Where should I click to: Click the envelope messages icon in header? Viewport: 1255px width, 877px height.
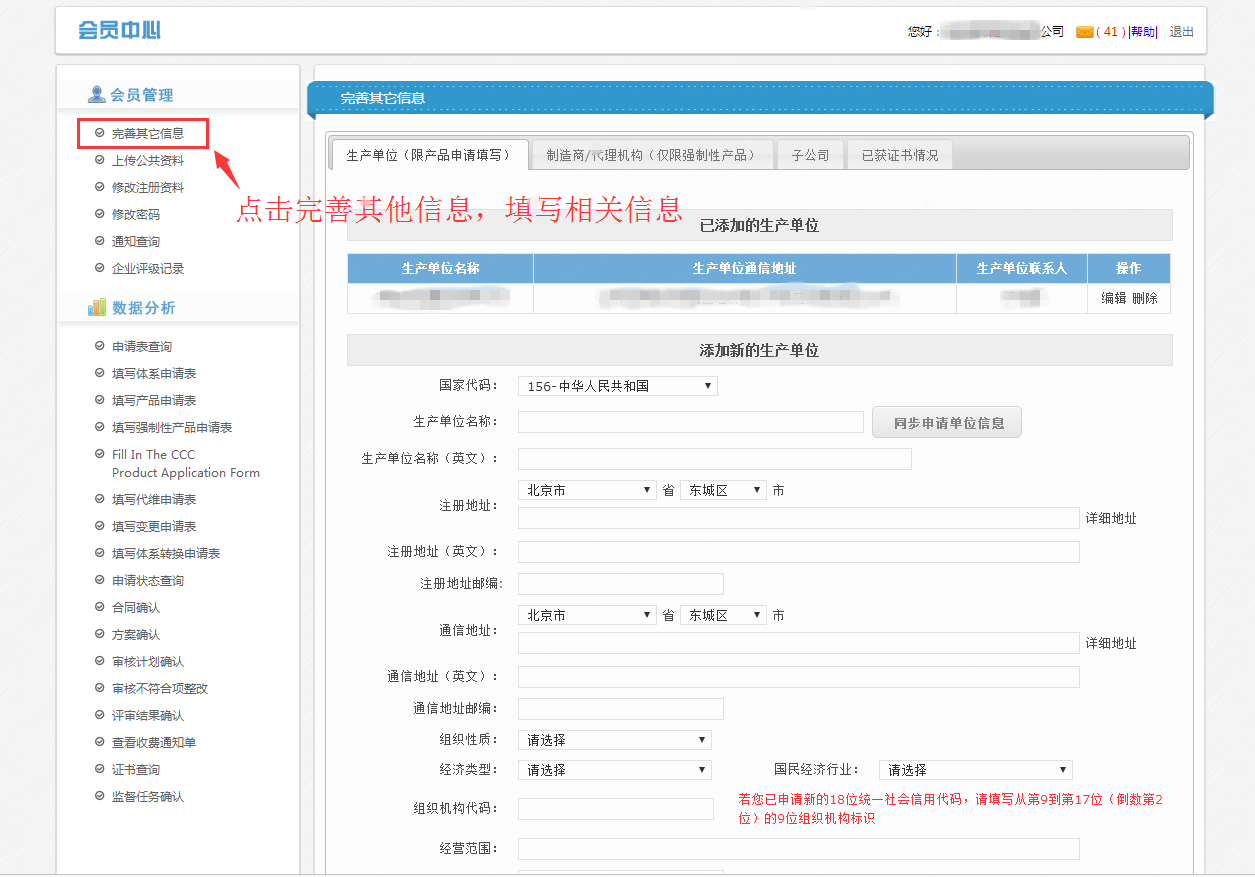pos(1084,32)
